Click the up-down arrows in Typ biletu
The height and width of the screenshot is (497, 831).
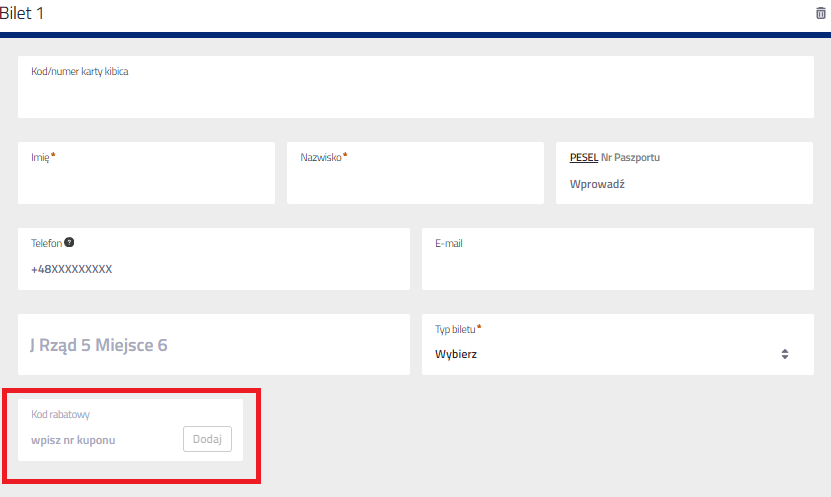785,354
